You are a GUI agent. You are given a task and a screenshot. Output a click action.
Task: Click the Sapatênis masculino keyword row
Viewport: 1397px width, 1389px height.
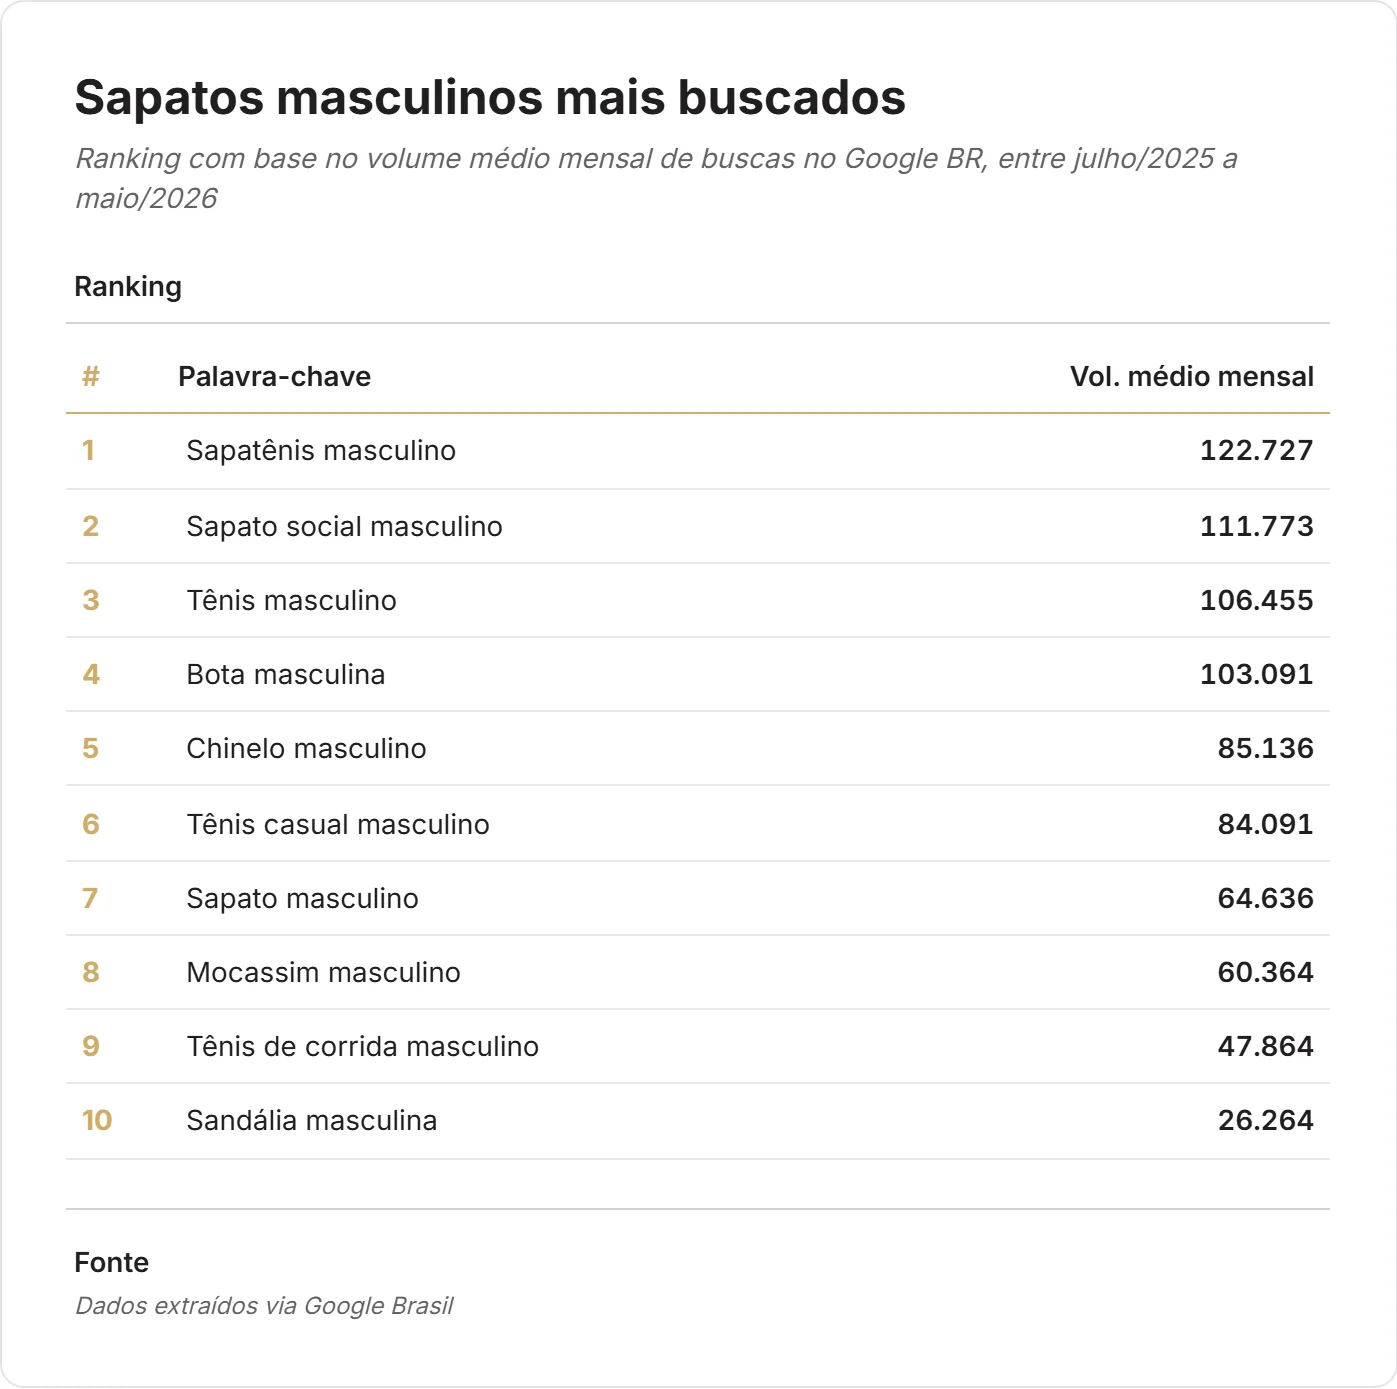[698, 451]
